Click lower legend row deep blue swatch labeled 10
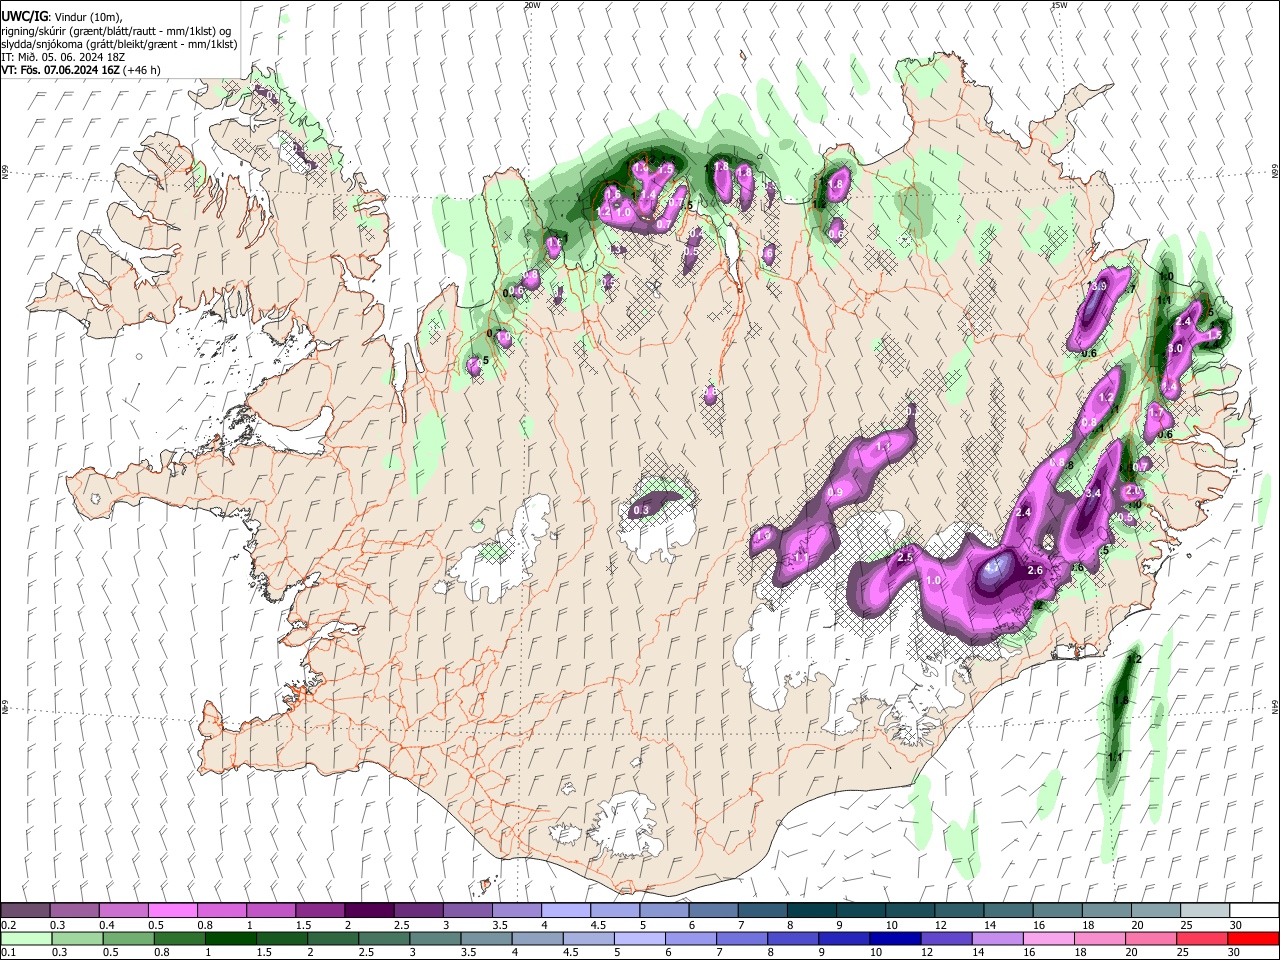Screen dimensions: 1280x960 tap(894, 938)
